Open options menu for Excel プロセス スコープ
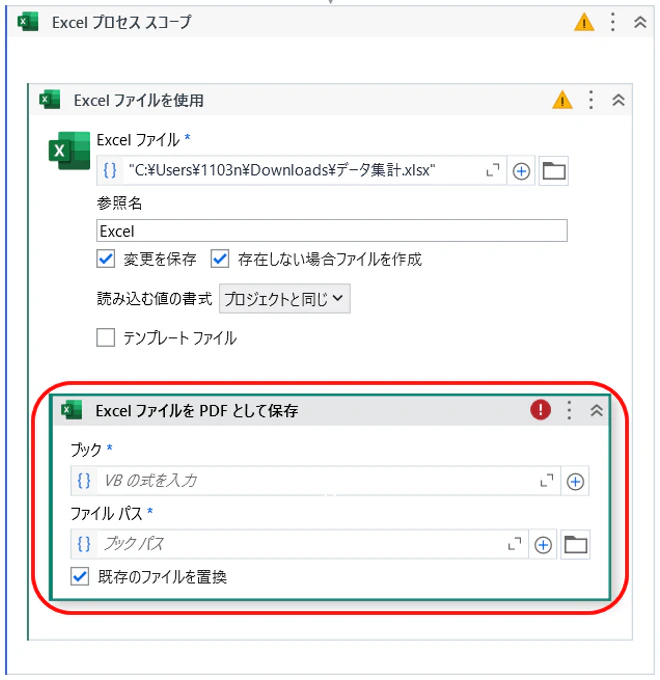Image resolution: width=660 pixels, height=680 pixels. (612, 22)
